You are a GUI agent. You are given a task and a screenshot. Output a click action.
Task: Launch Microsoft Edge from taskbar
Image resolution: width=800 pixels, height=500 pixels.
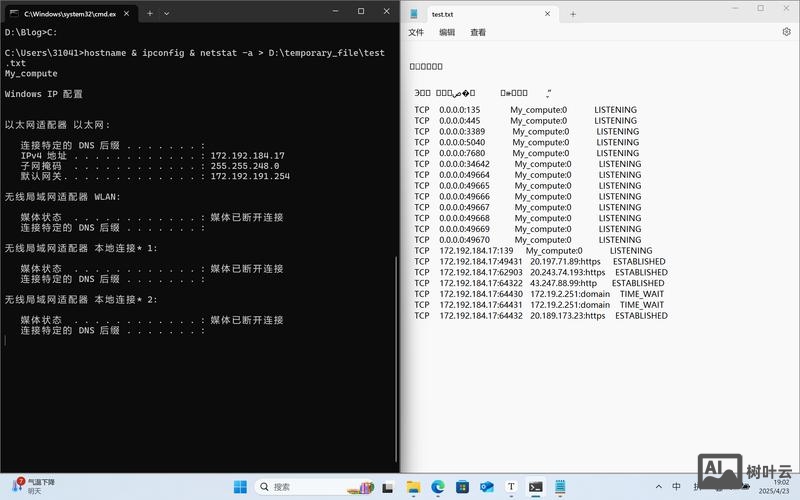coord(437,487)
